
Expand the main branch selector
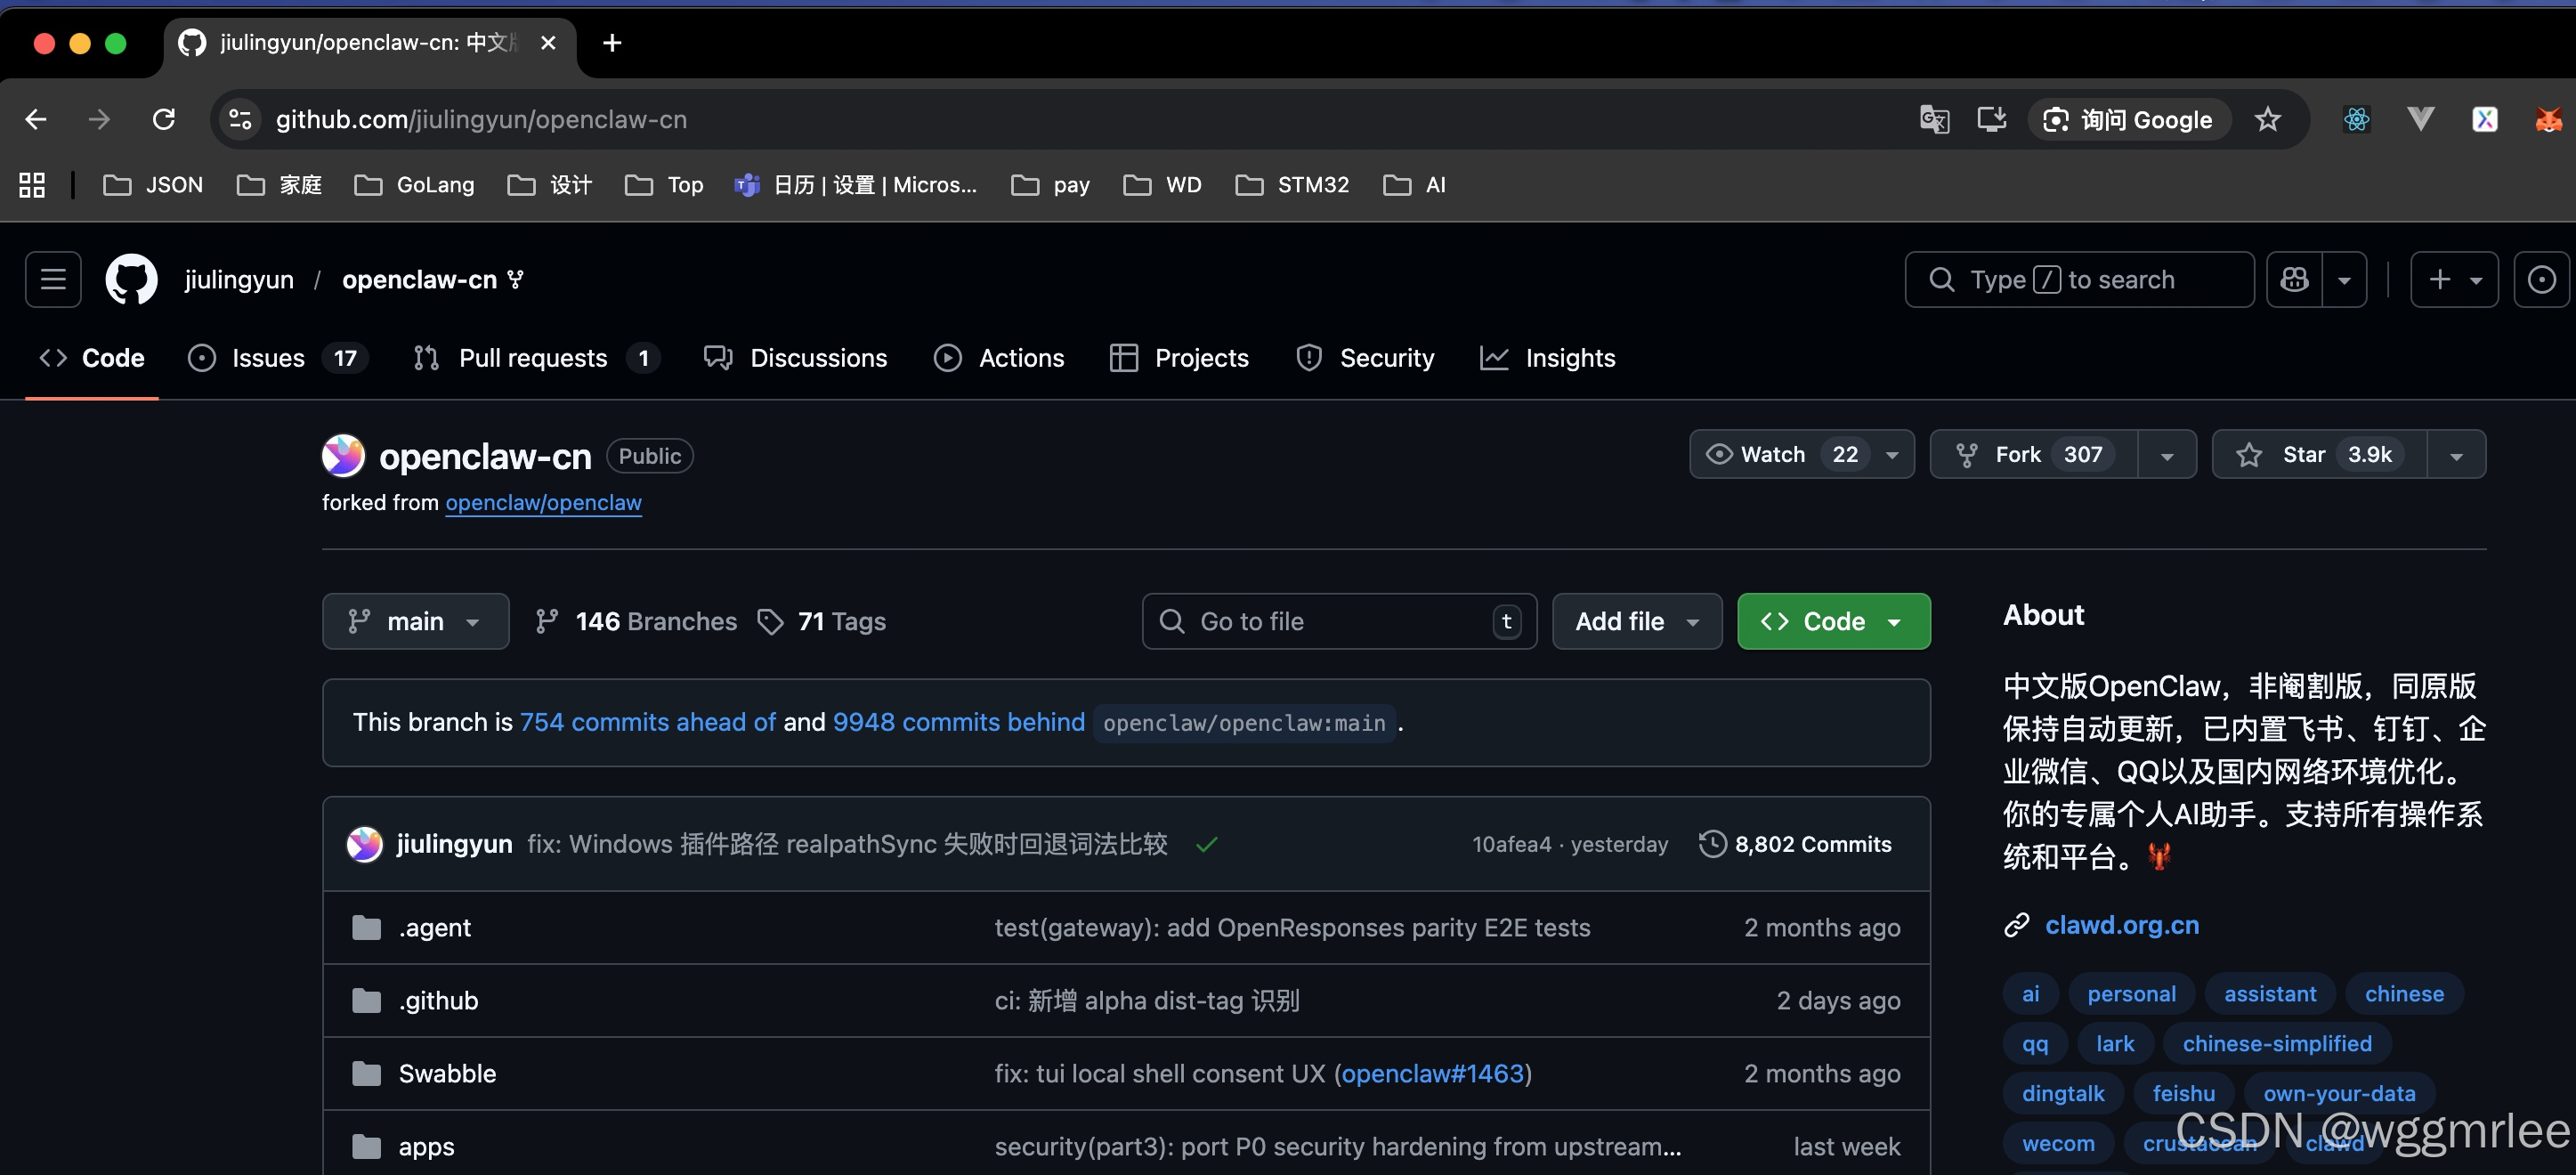click(415, 621)
